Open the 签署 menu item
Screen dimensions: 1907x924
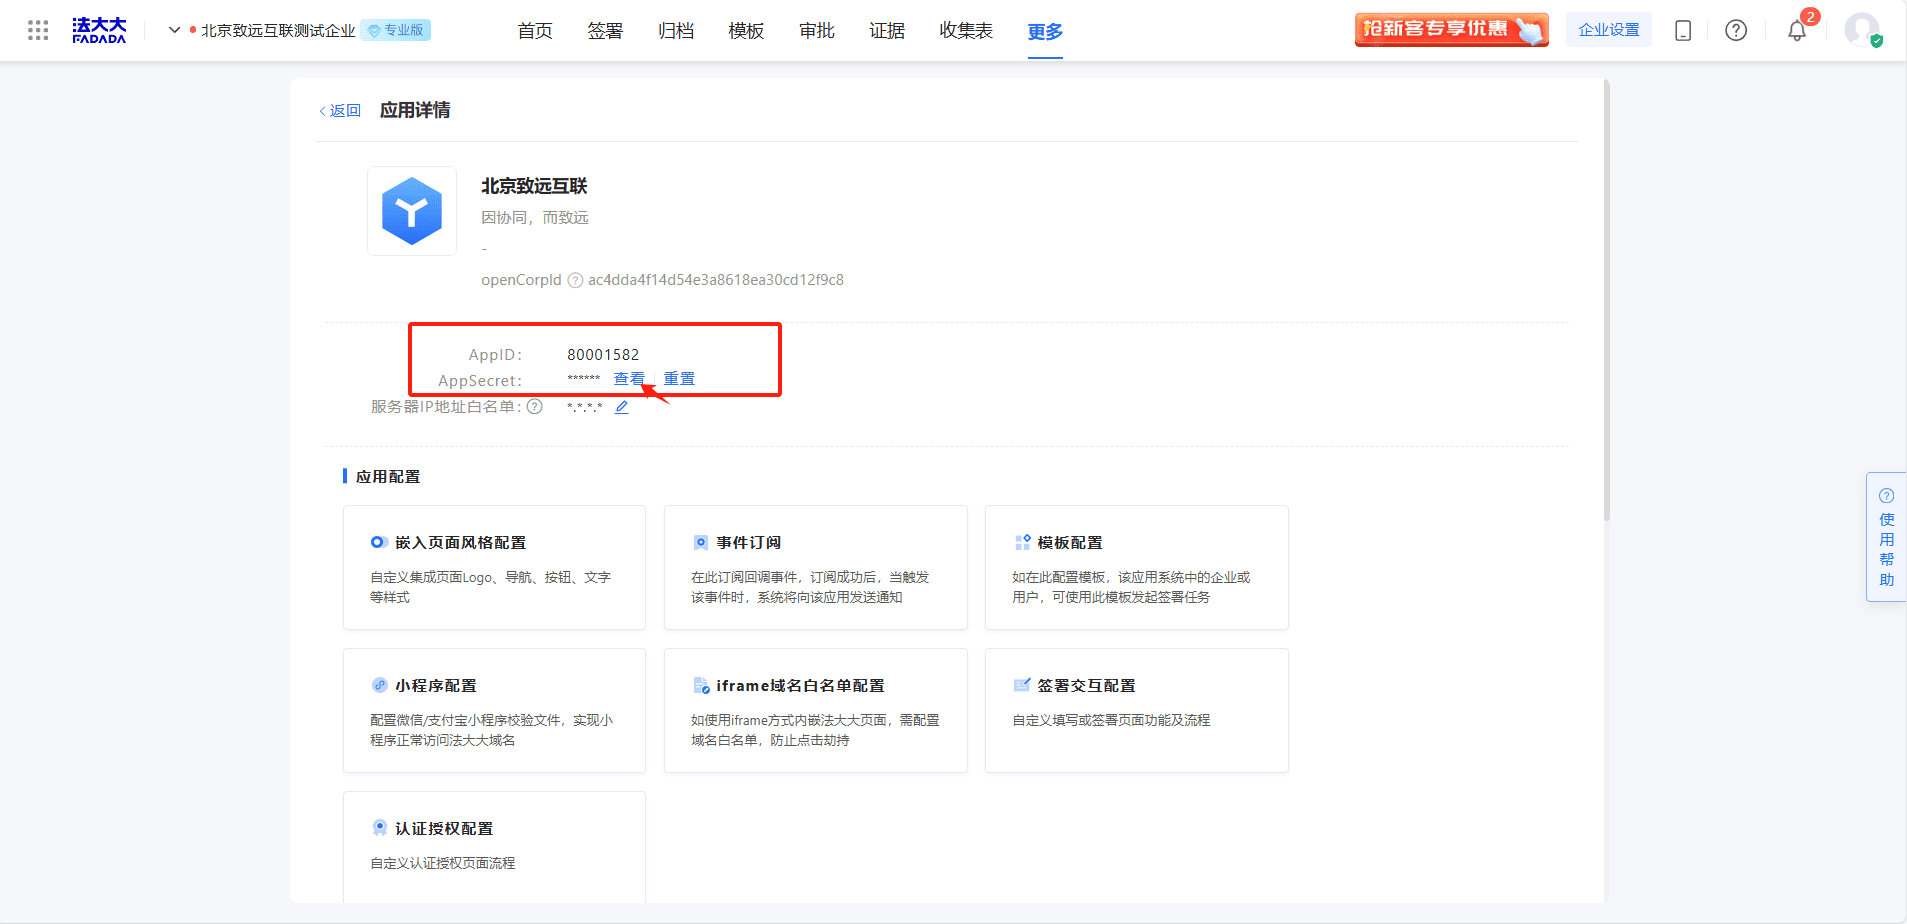click(605, 31)
